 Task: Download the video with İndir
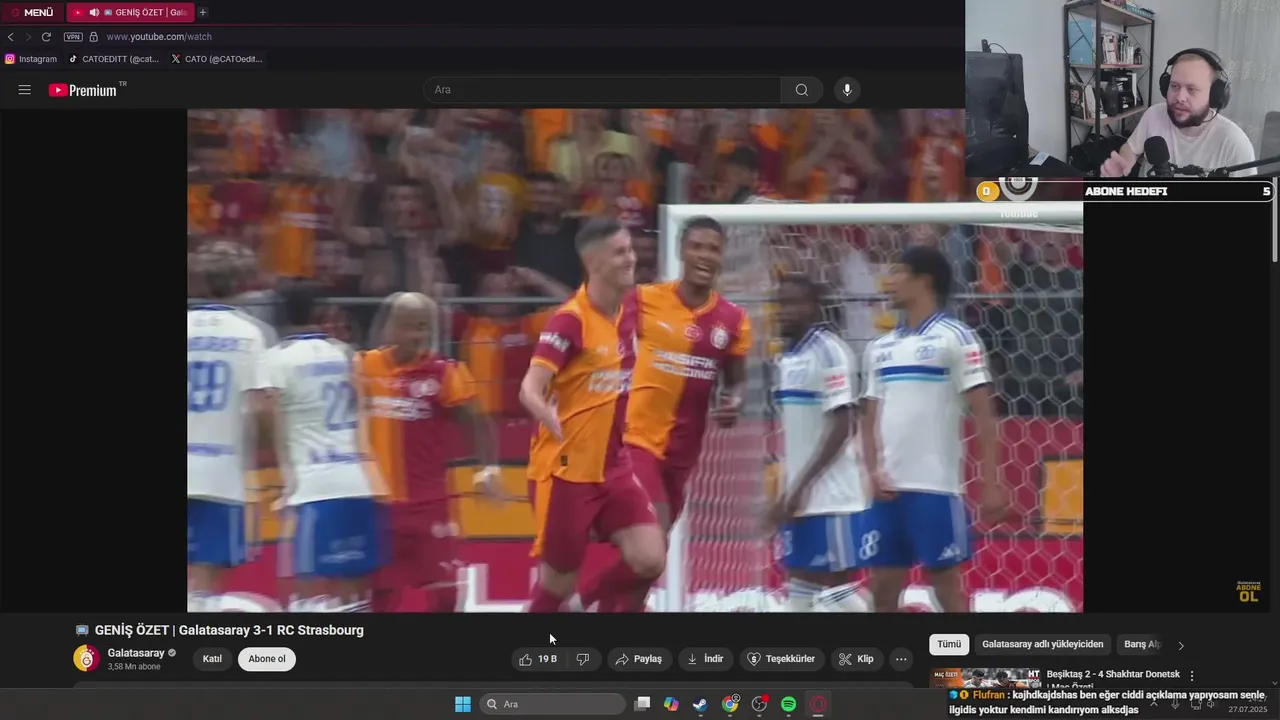pyautogui.click(x=705, y=659)
